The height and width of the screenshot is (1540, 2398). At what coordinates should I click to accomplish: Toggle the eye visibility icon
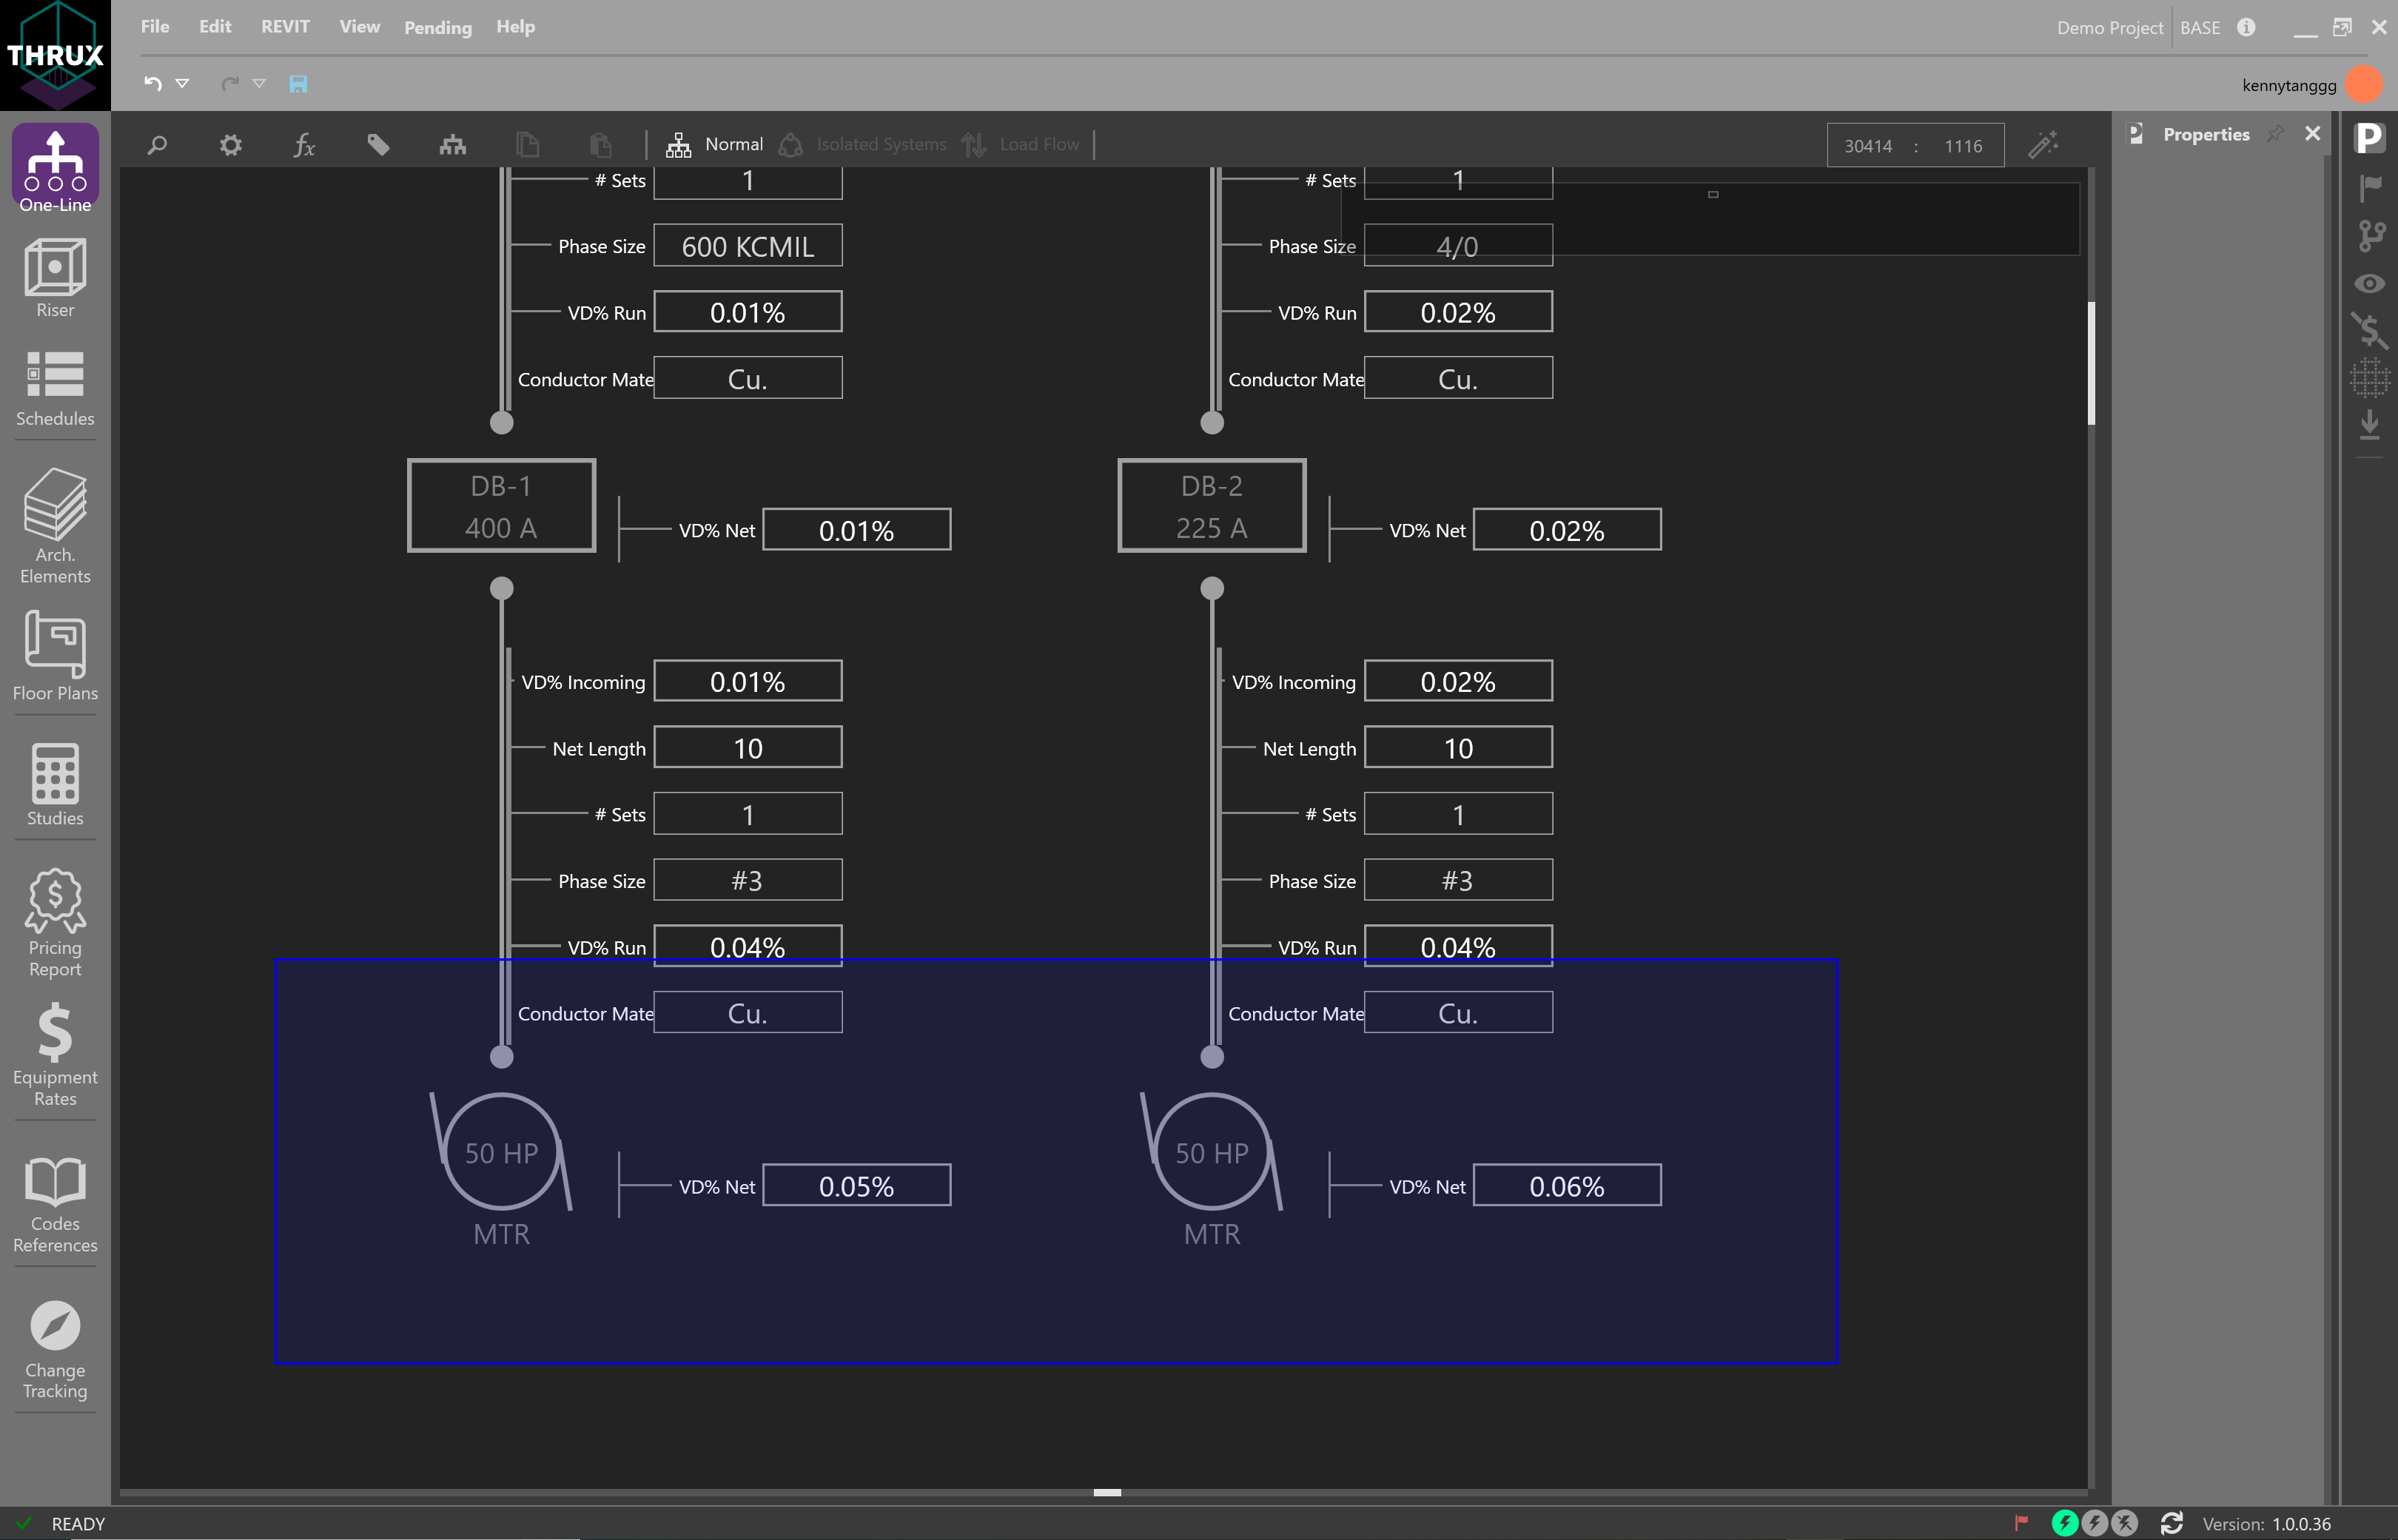(2369, 284)
